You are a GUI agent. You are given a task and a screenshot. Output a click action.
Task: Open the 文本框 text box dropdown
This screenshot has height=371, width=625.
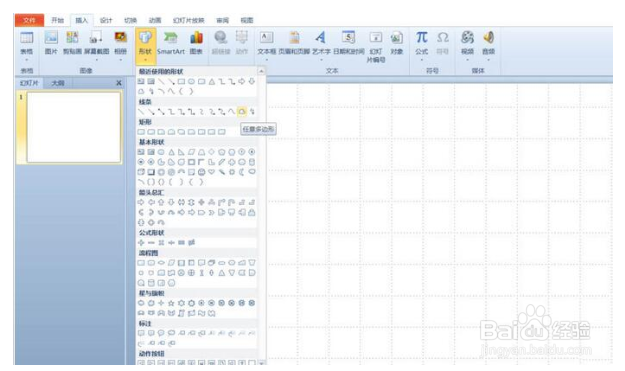coord(267,46)
